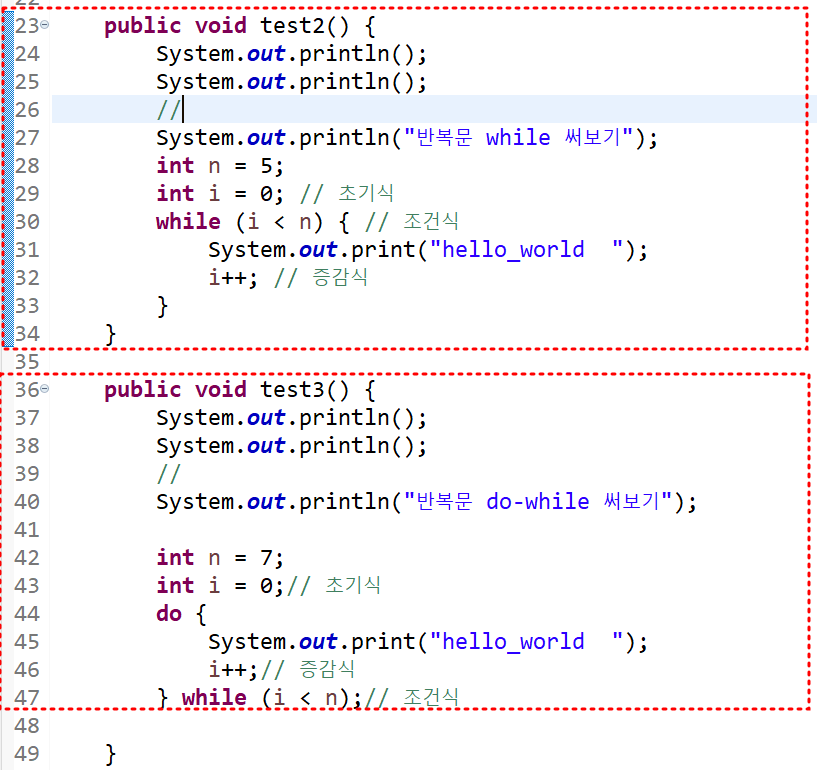Click the closing brace on line 49

coord(110,754)
